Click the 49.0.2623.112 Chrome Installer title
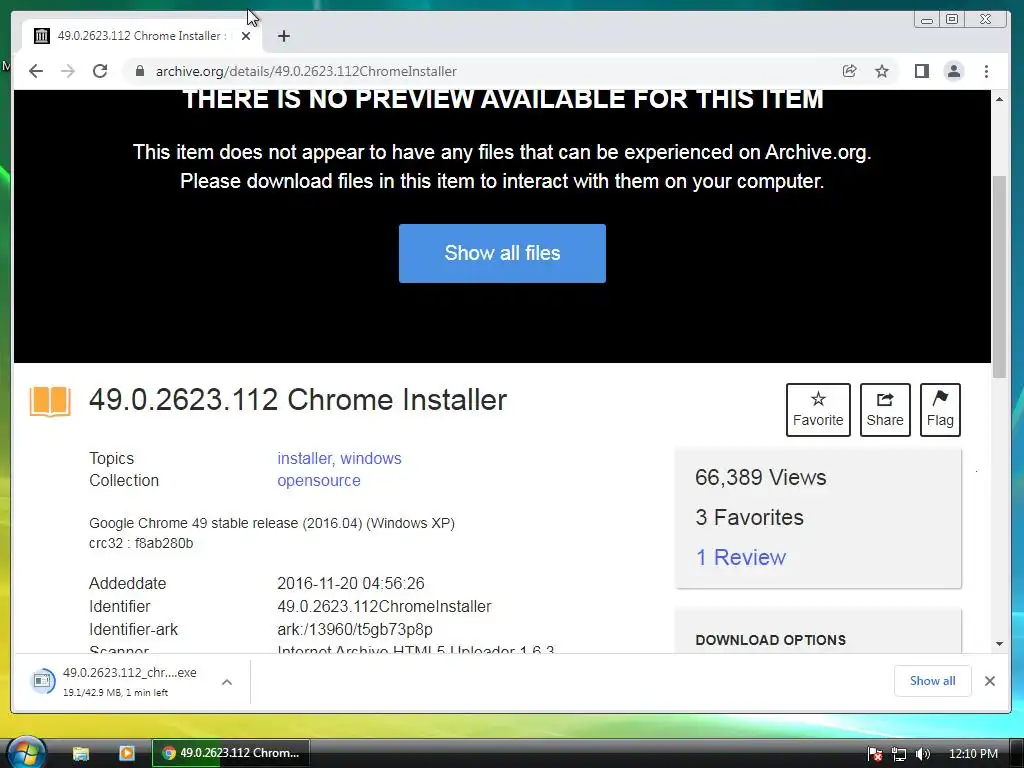 (x=298, y=400)
